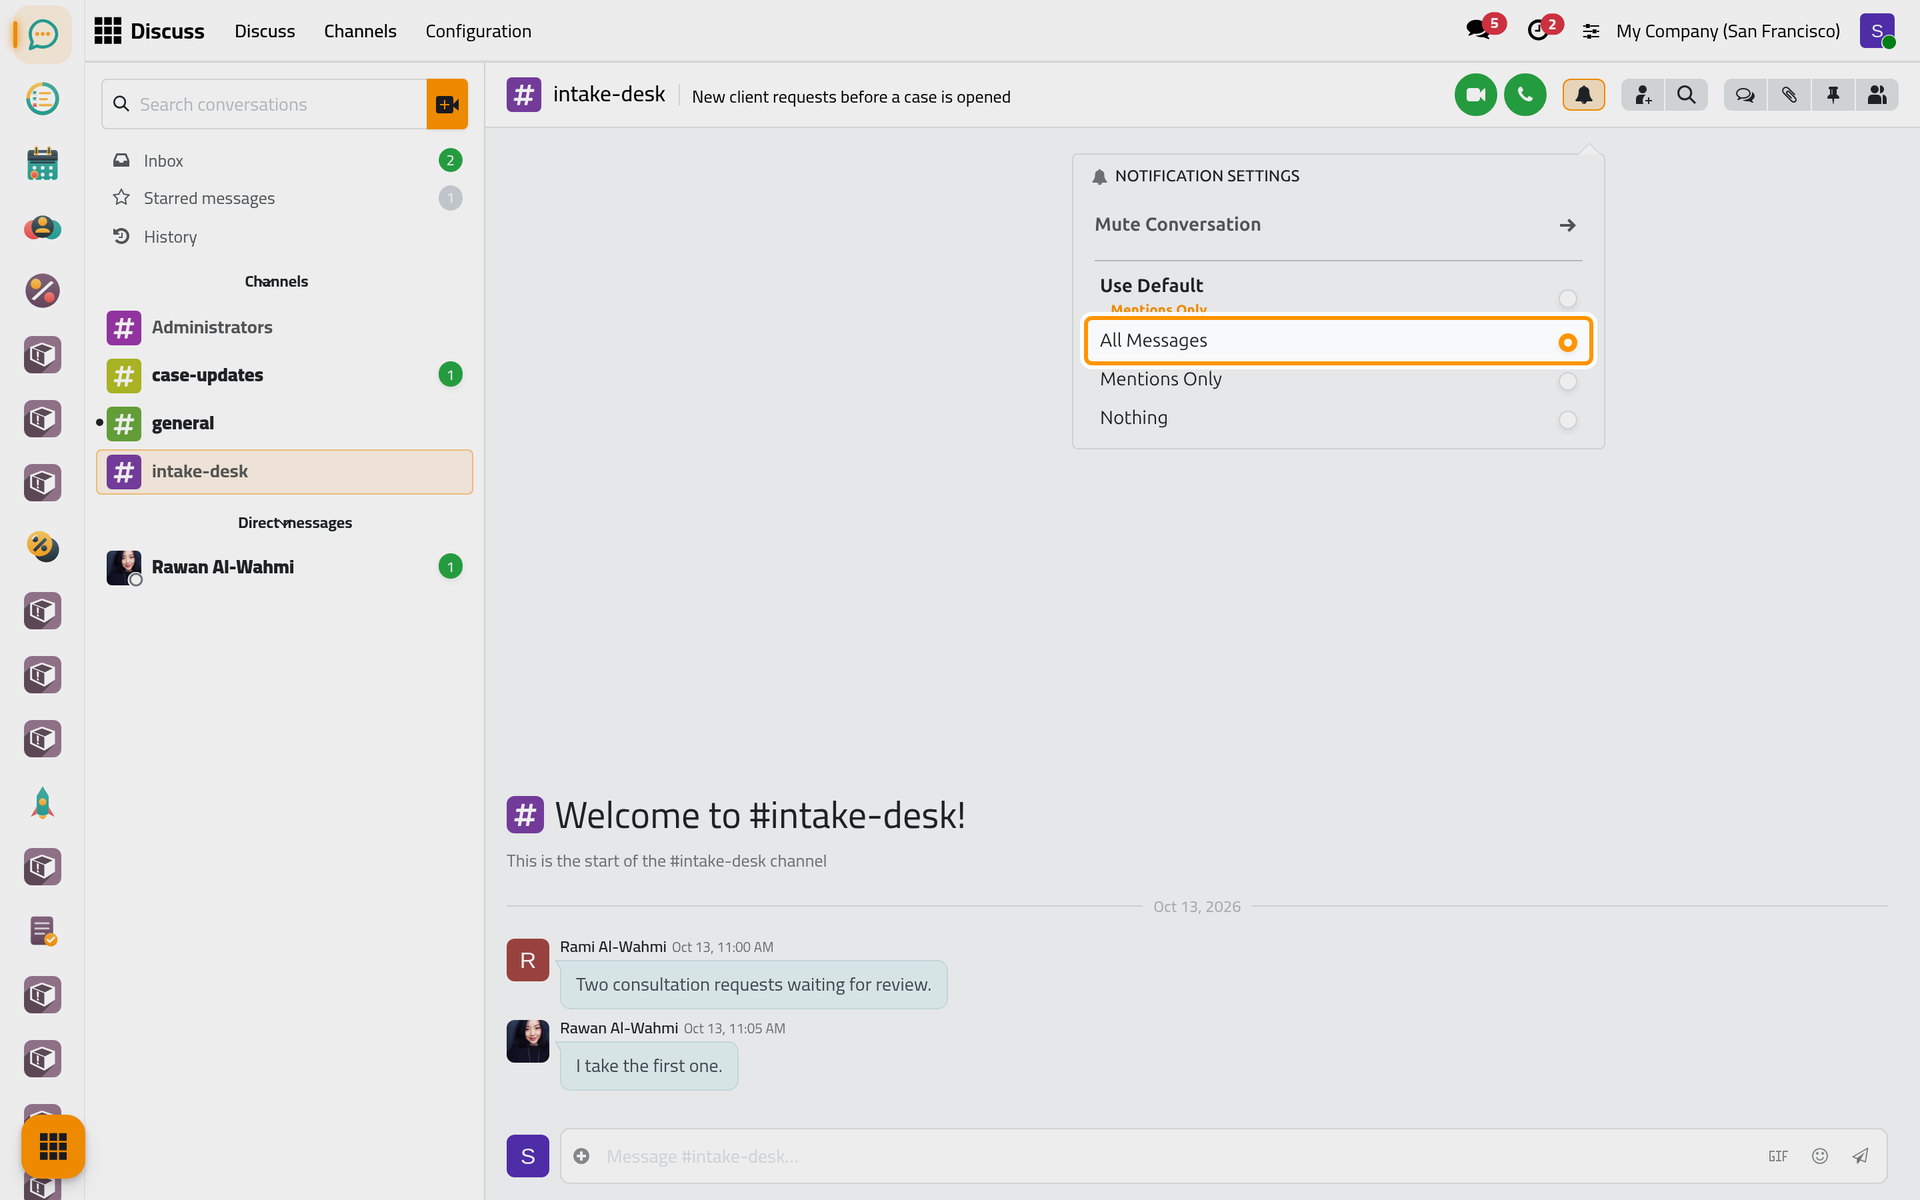Start a video call in intake-desk

tap(1475, 95)
